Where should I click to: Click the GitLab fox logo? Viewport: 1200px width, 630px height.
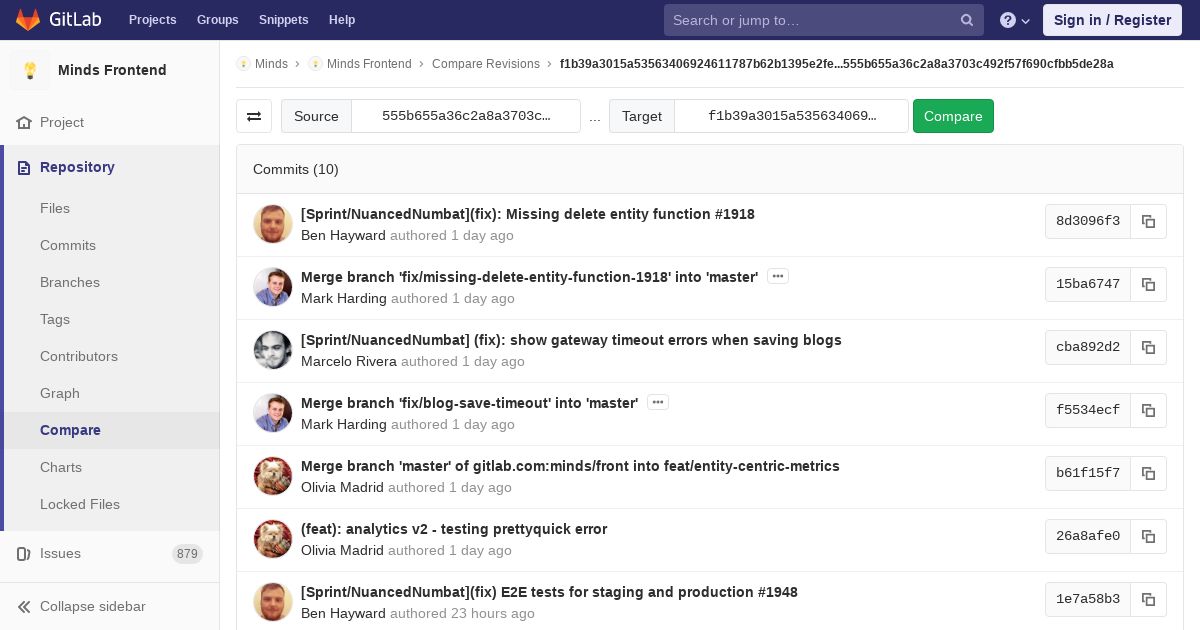pyautogui.click(x=28, y=20)
